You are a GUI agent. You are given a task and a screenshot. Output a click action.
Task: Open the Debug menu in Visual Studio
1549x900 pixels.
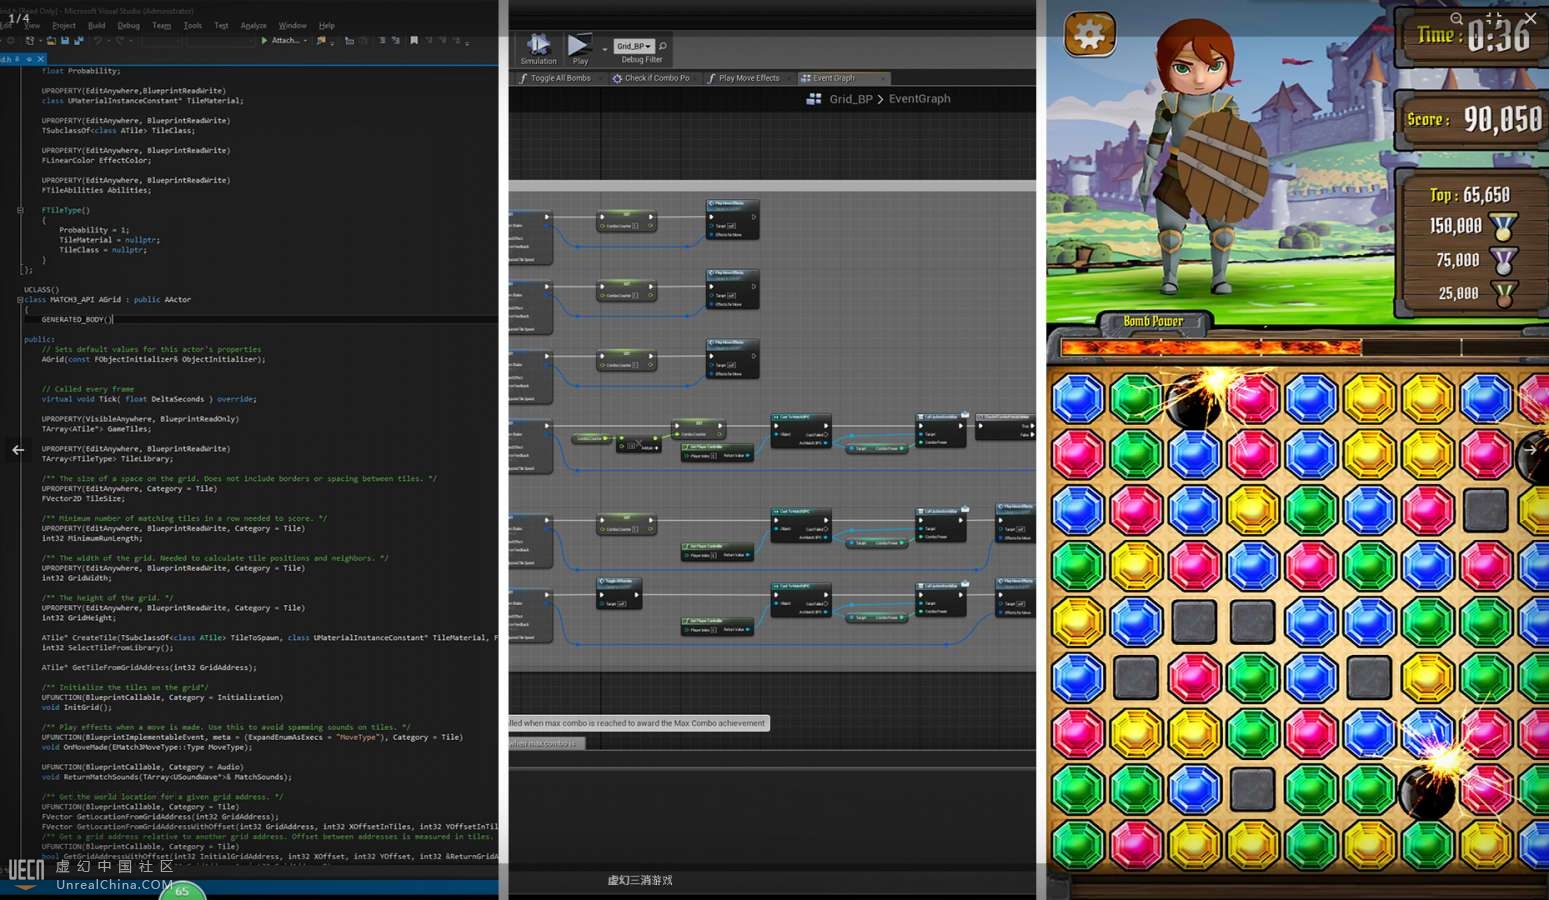[129, 25]
